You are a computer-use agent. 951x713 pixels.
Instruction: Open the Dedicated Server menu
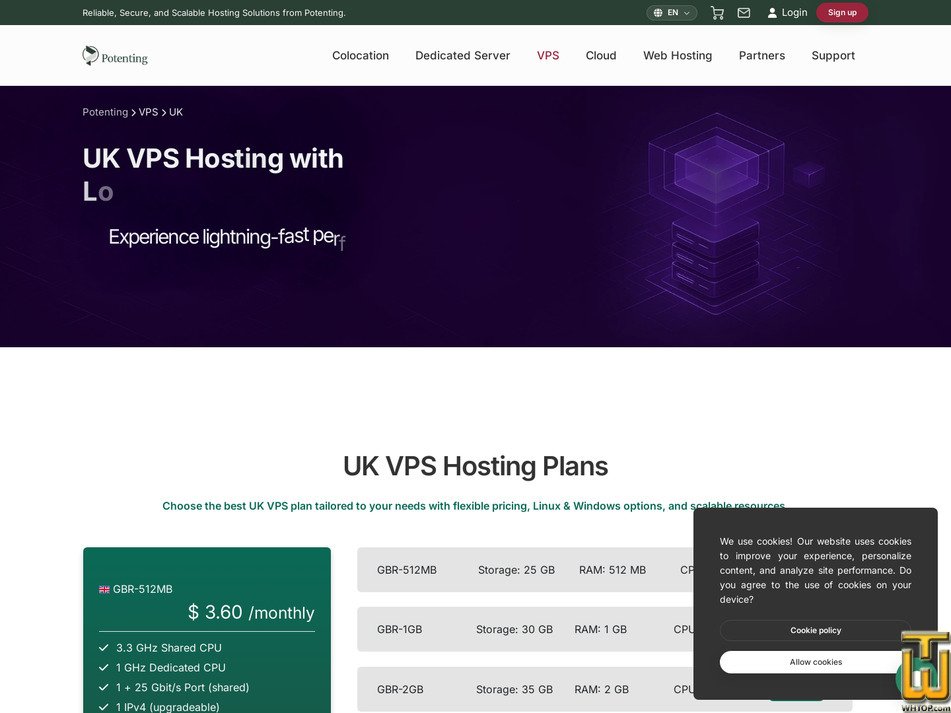pyautogui.click(x=463, y=56)
